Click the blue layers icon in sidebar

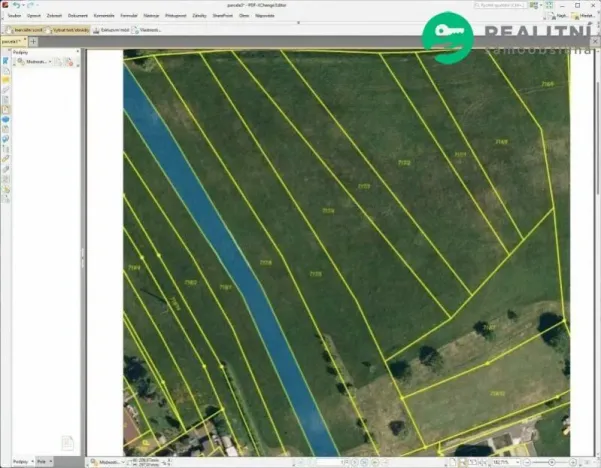point(5,118)
